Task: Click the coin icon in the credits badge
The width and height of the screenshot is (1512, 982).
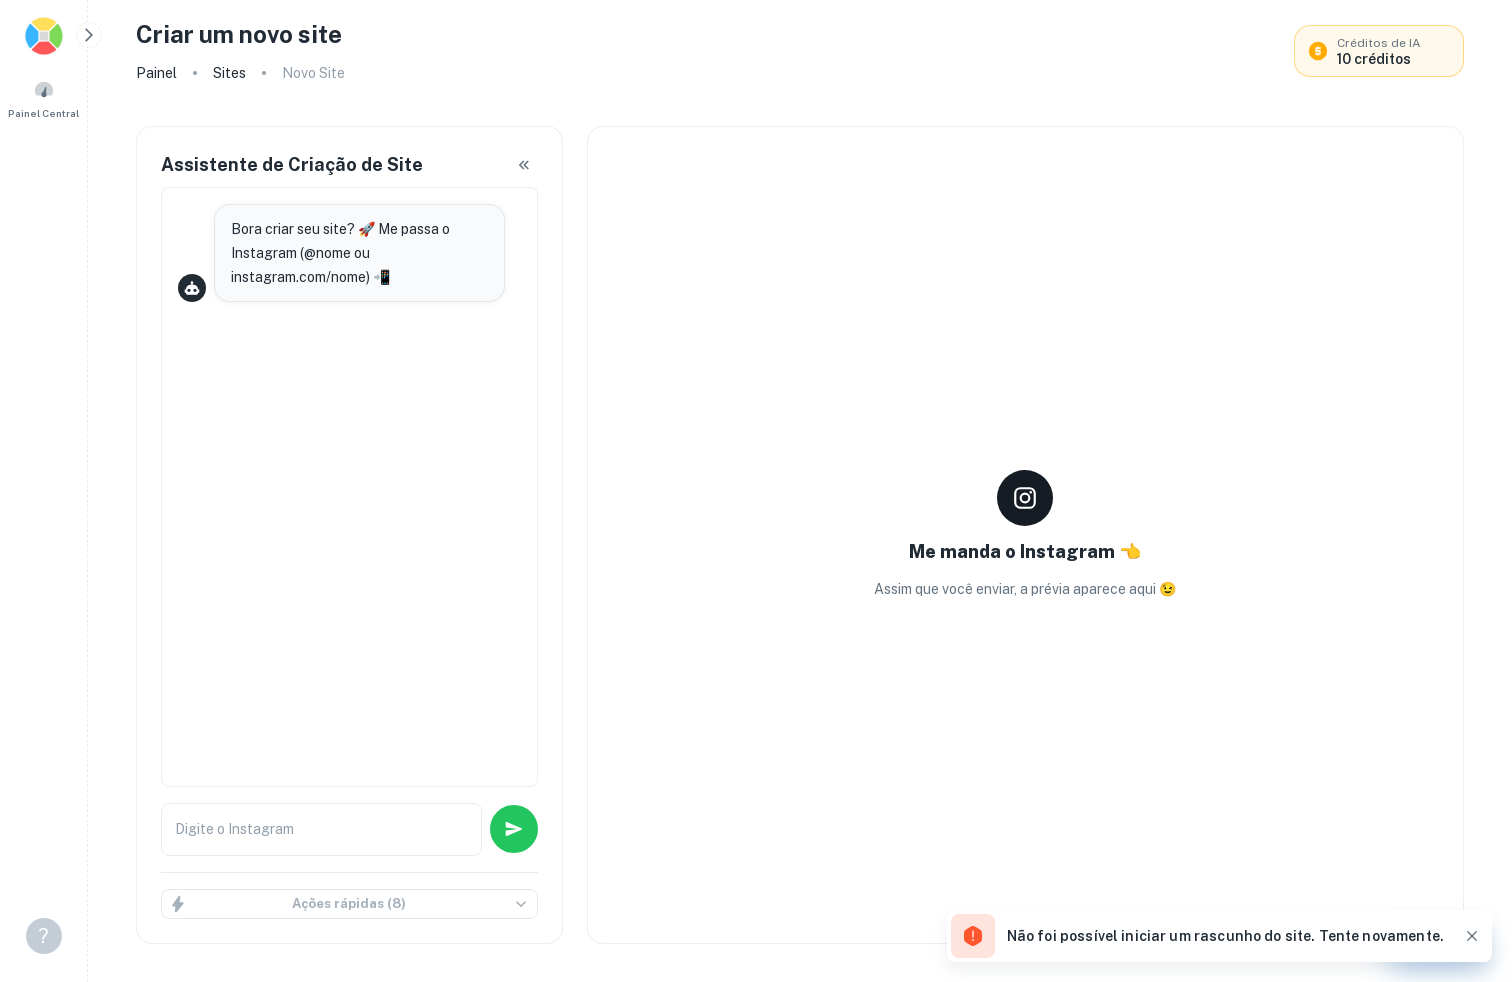Action: [1318, 51]
